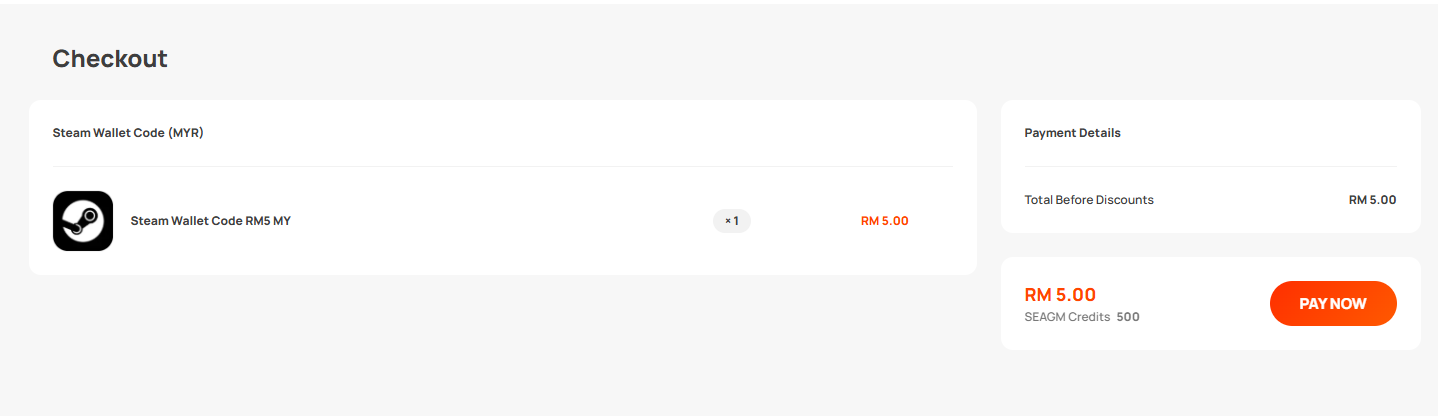Viewport: 1438px width, 416px height.
Task: Click empty space between product name and ×1 badge
Action: (500, 221)
